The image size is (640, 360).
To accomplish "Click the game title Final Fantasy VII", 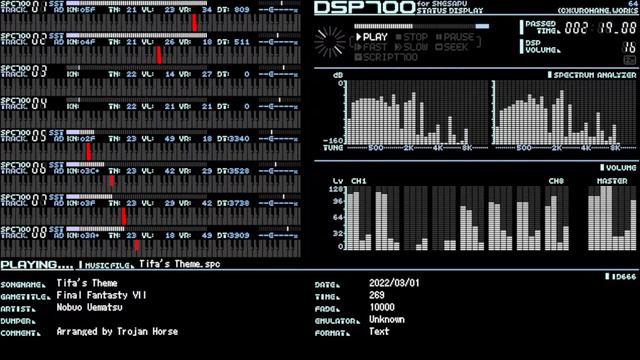I will [101, 295].
